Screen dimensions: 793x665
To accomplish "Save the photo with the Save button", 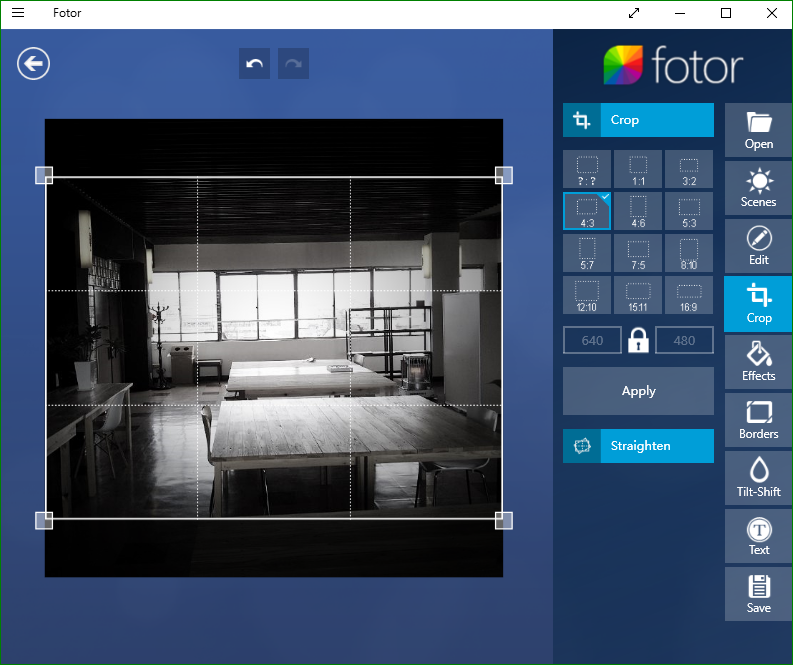I will (x=759, y=594).
